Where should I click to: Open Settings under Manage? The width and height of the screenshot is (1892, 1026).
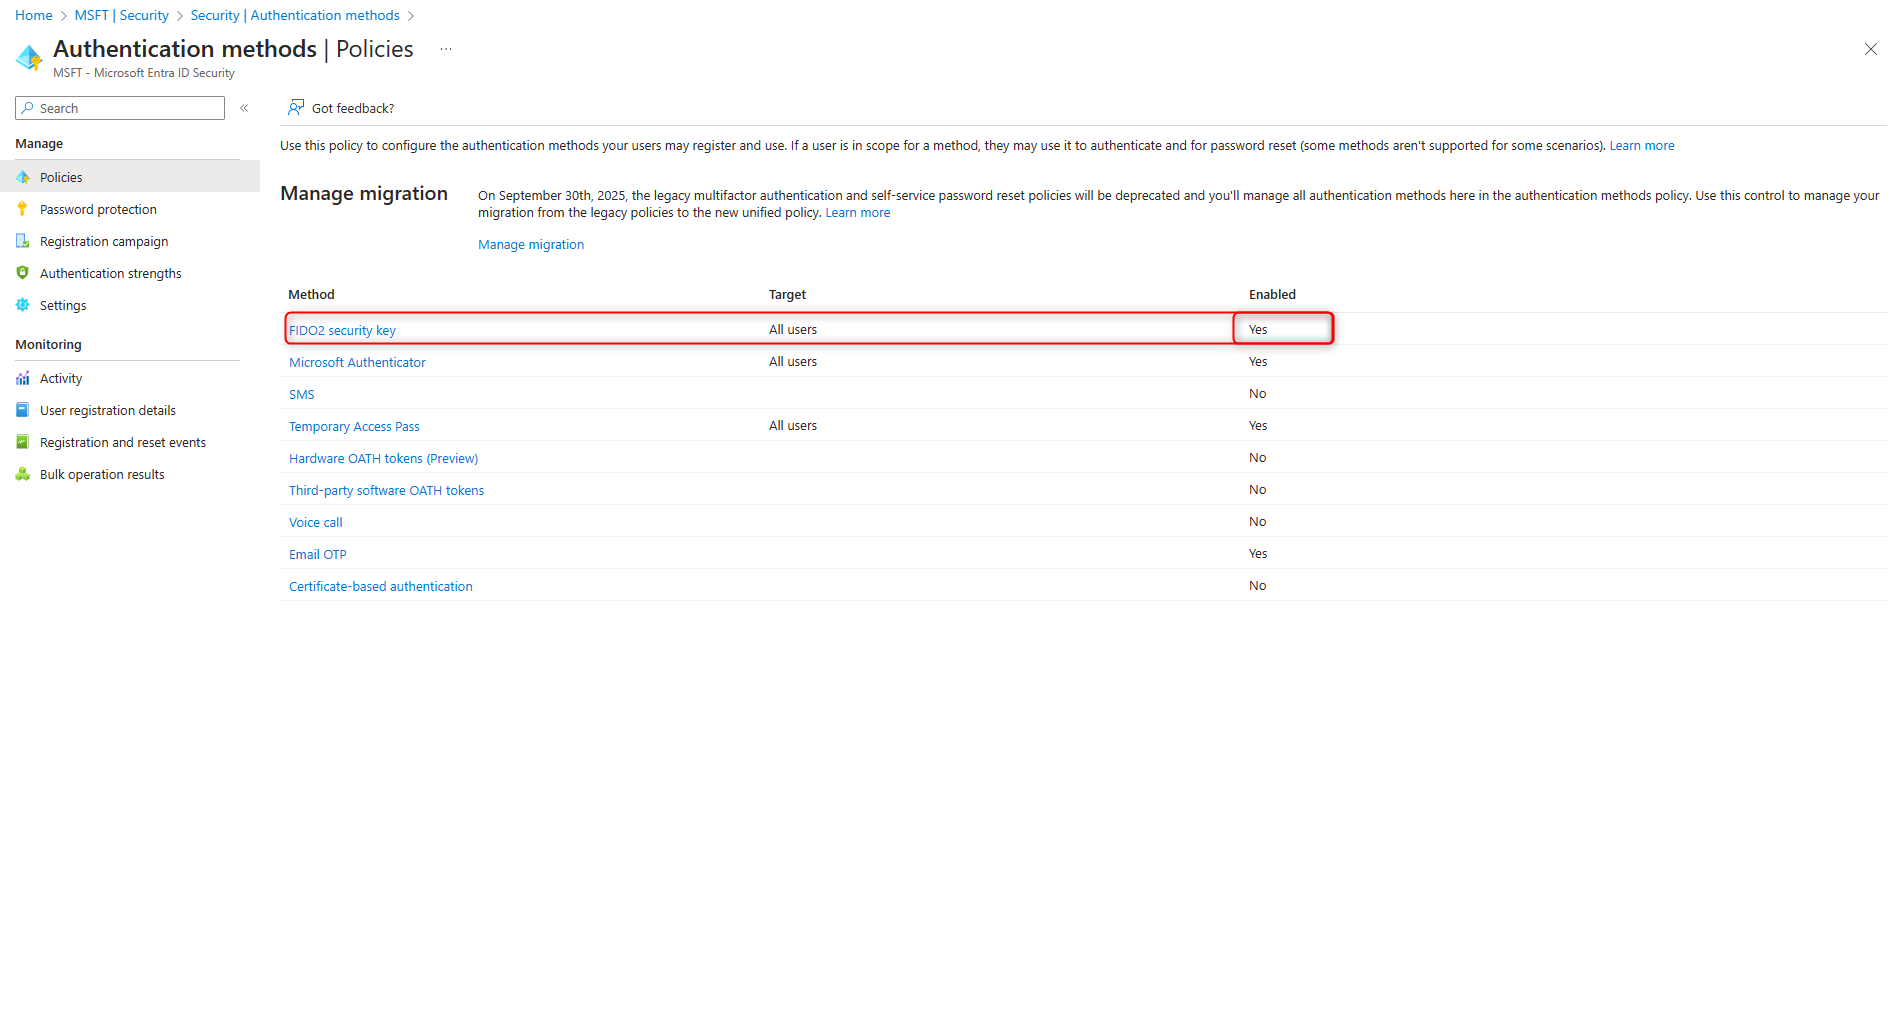click(x=63, y=305)
